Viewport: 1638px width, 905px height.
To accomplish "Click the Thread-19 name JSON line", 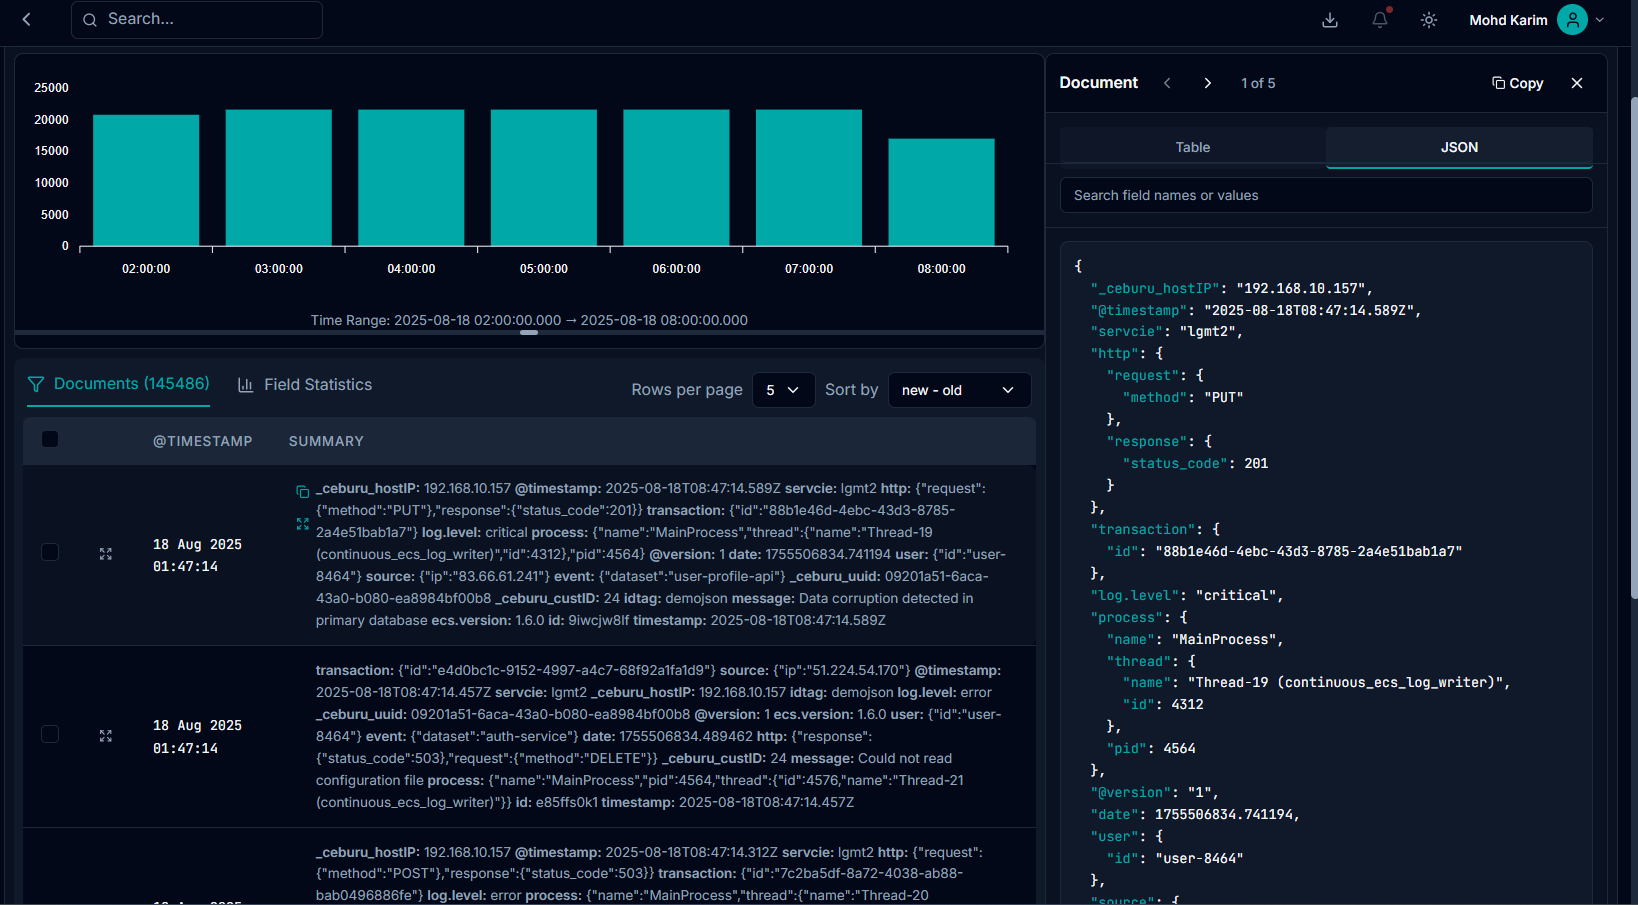I will click(1316, 682).
